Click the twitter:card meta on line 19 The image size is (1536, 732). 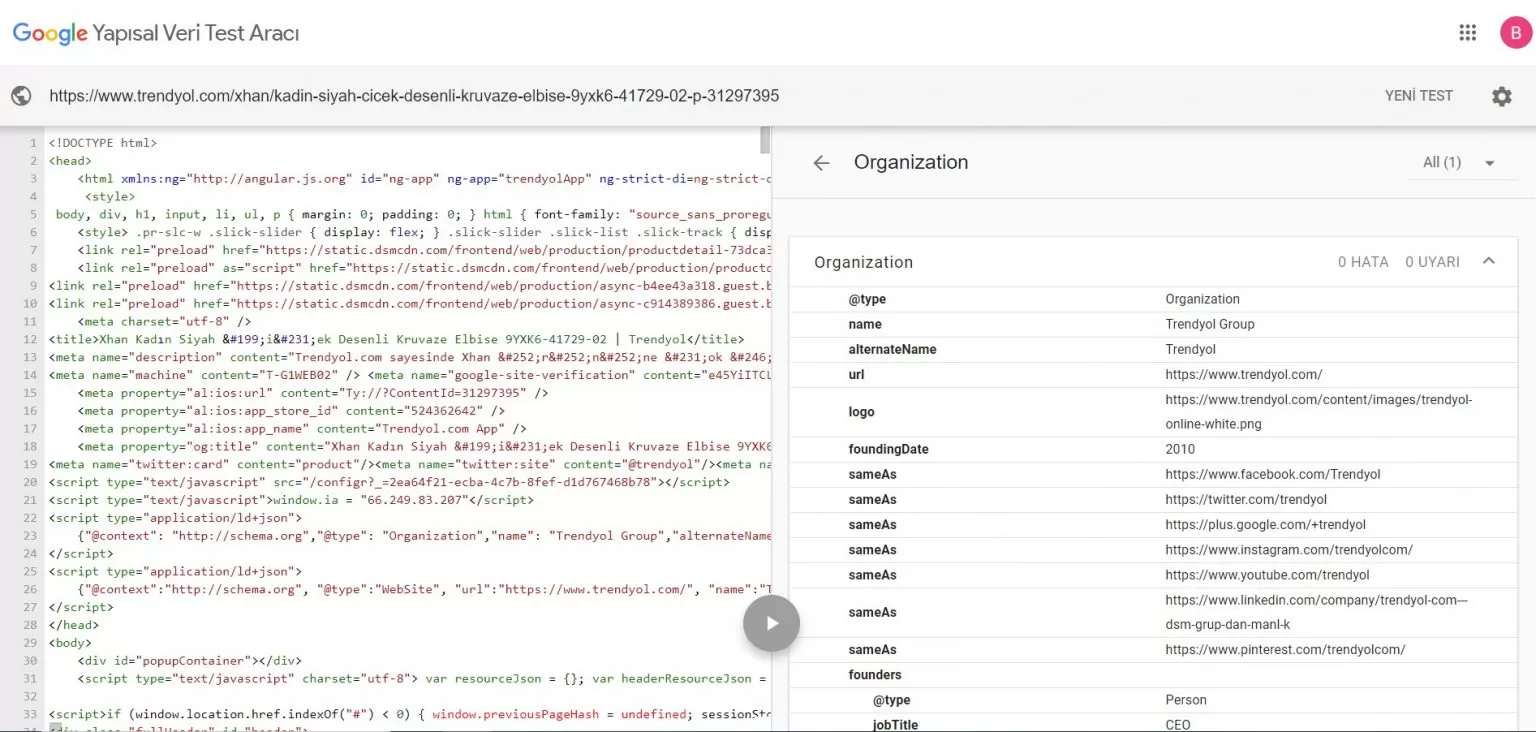(x=210, y=464)
